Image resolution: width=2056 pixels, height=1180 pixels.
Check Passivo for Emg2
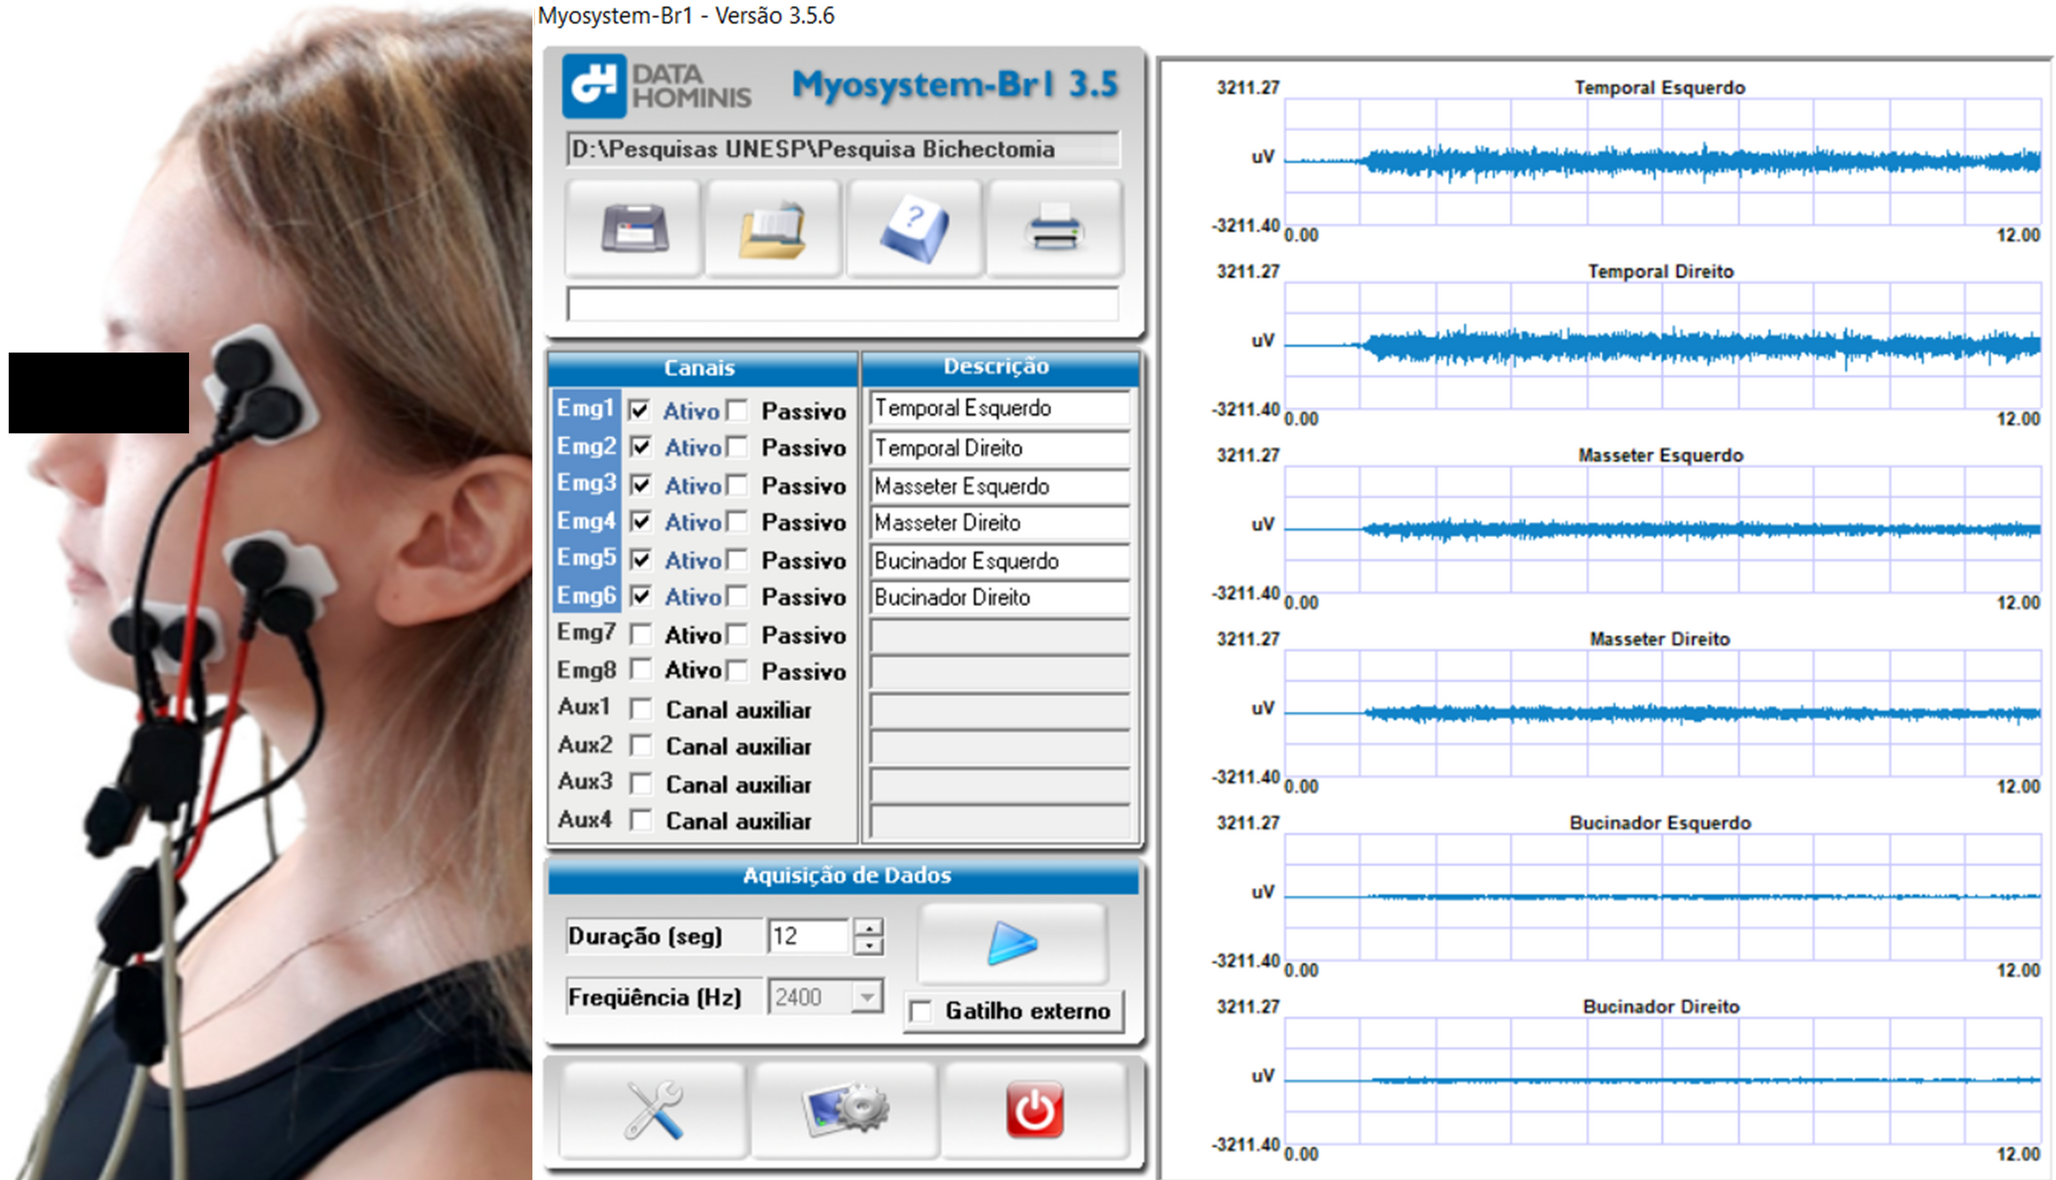click(737, 447)
